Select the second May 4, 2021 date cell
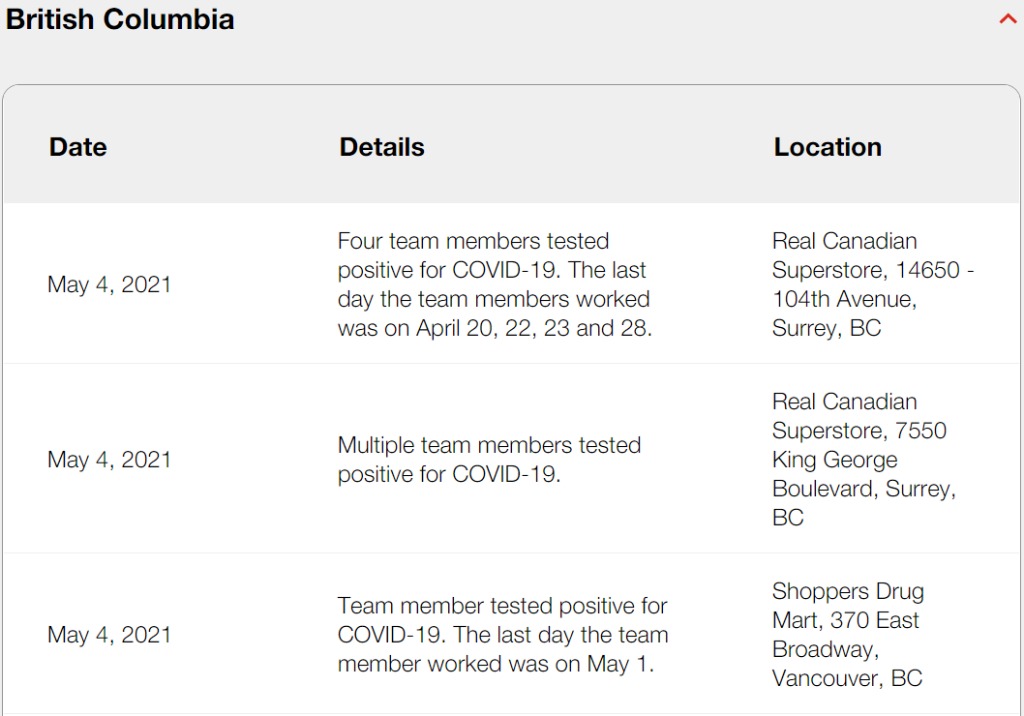The width and height of the screenshot is (1024, 716). (109, 459)
